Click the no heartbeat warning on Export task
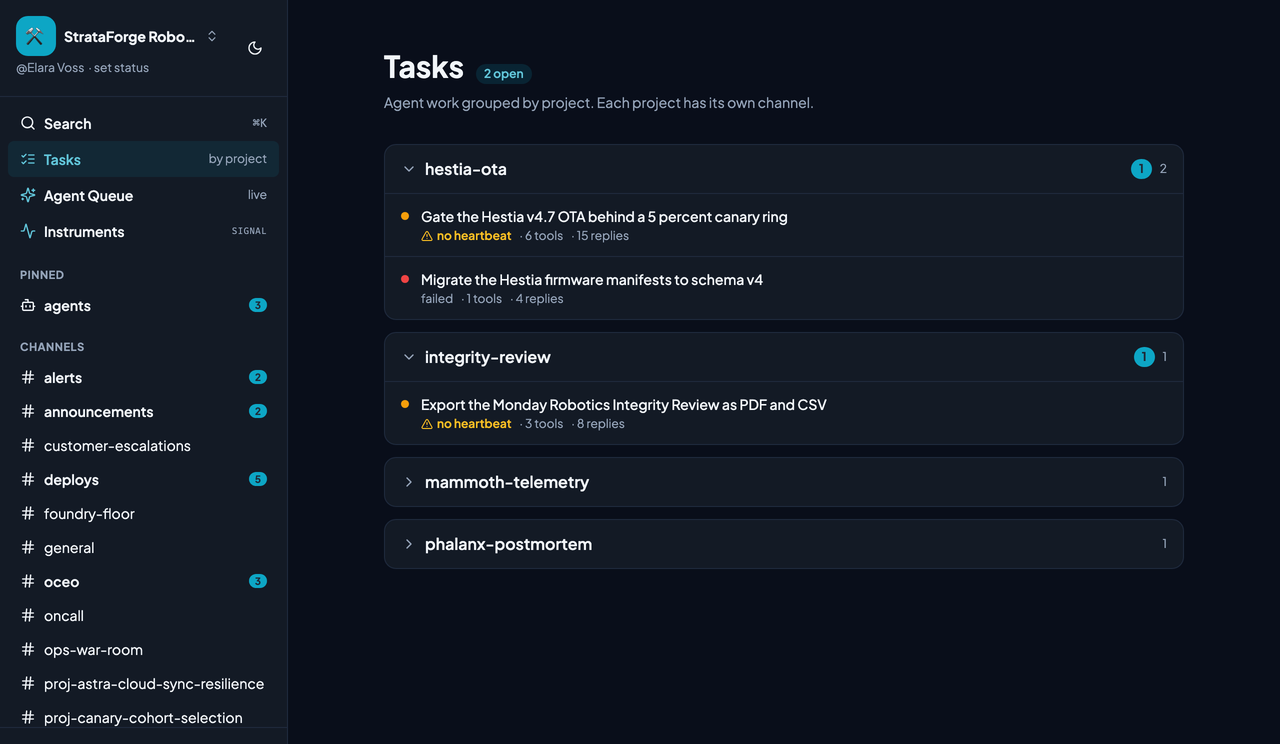 coord(466,424)
